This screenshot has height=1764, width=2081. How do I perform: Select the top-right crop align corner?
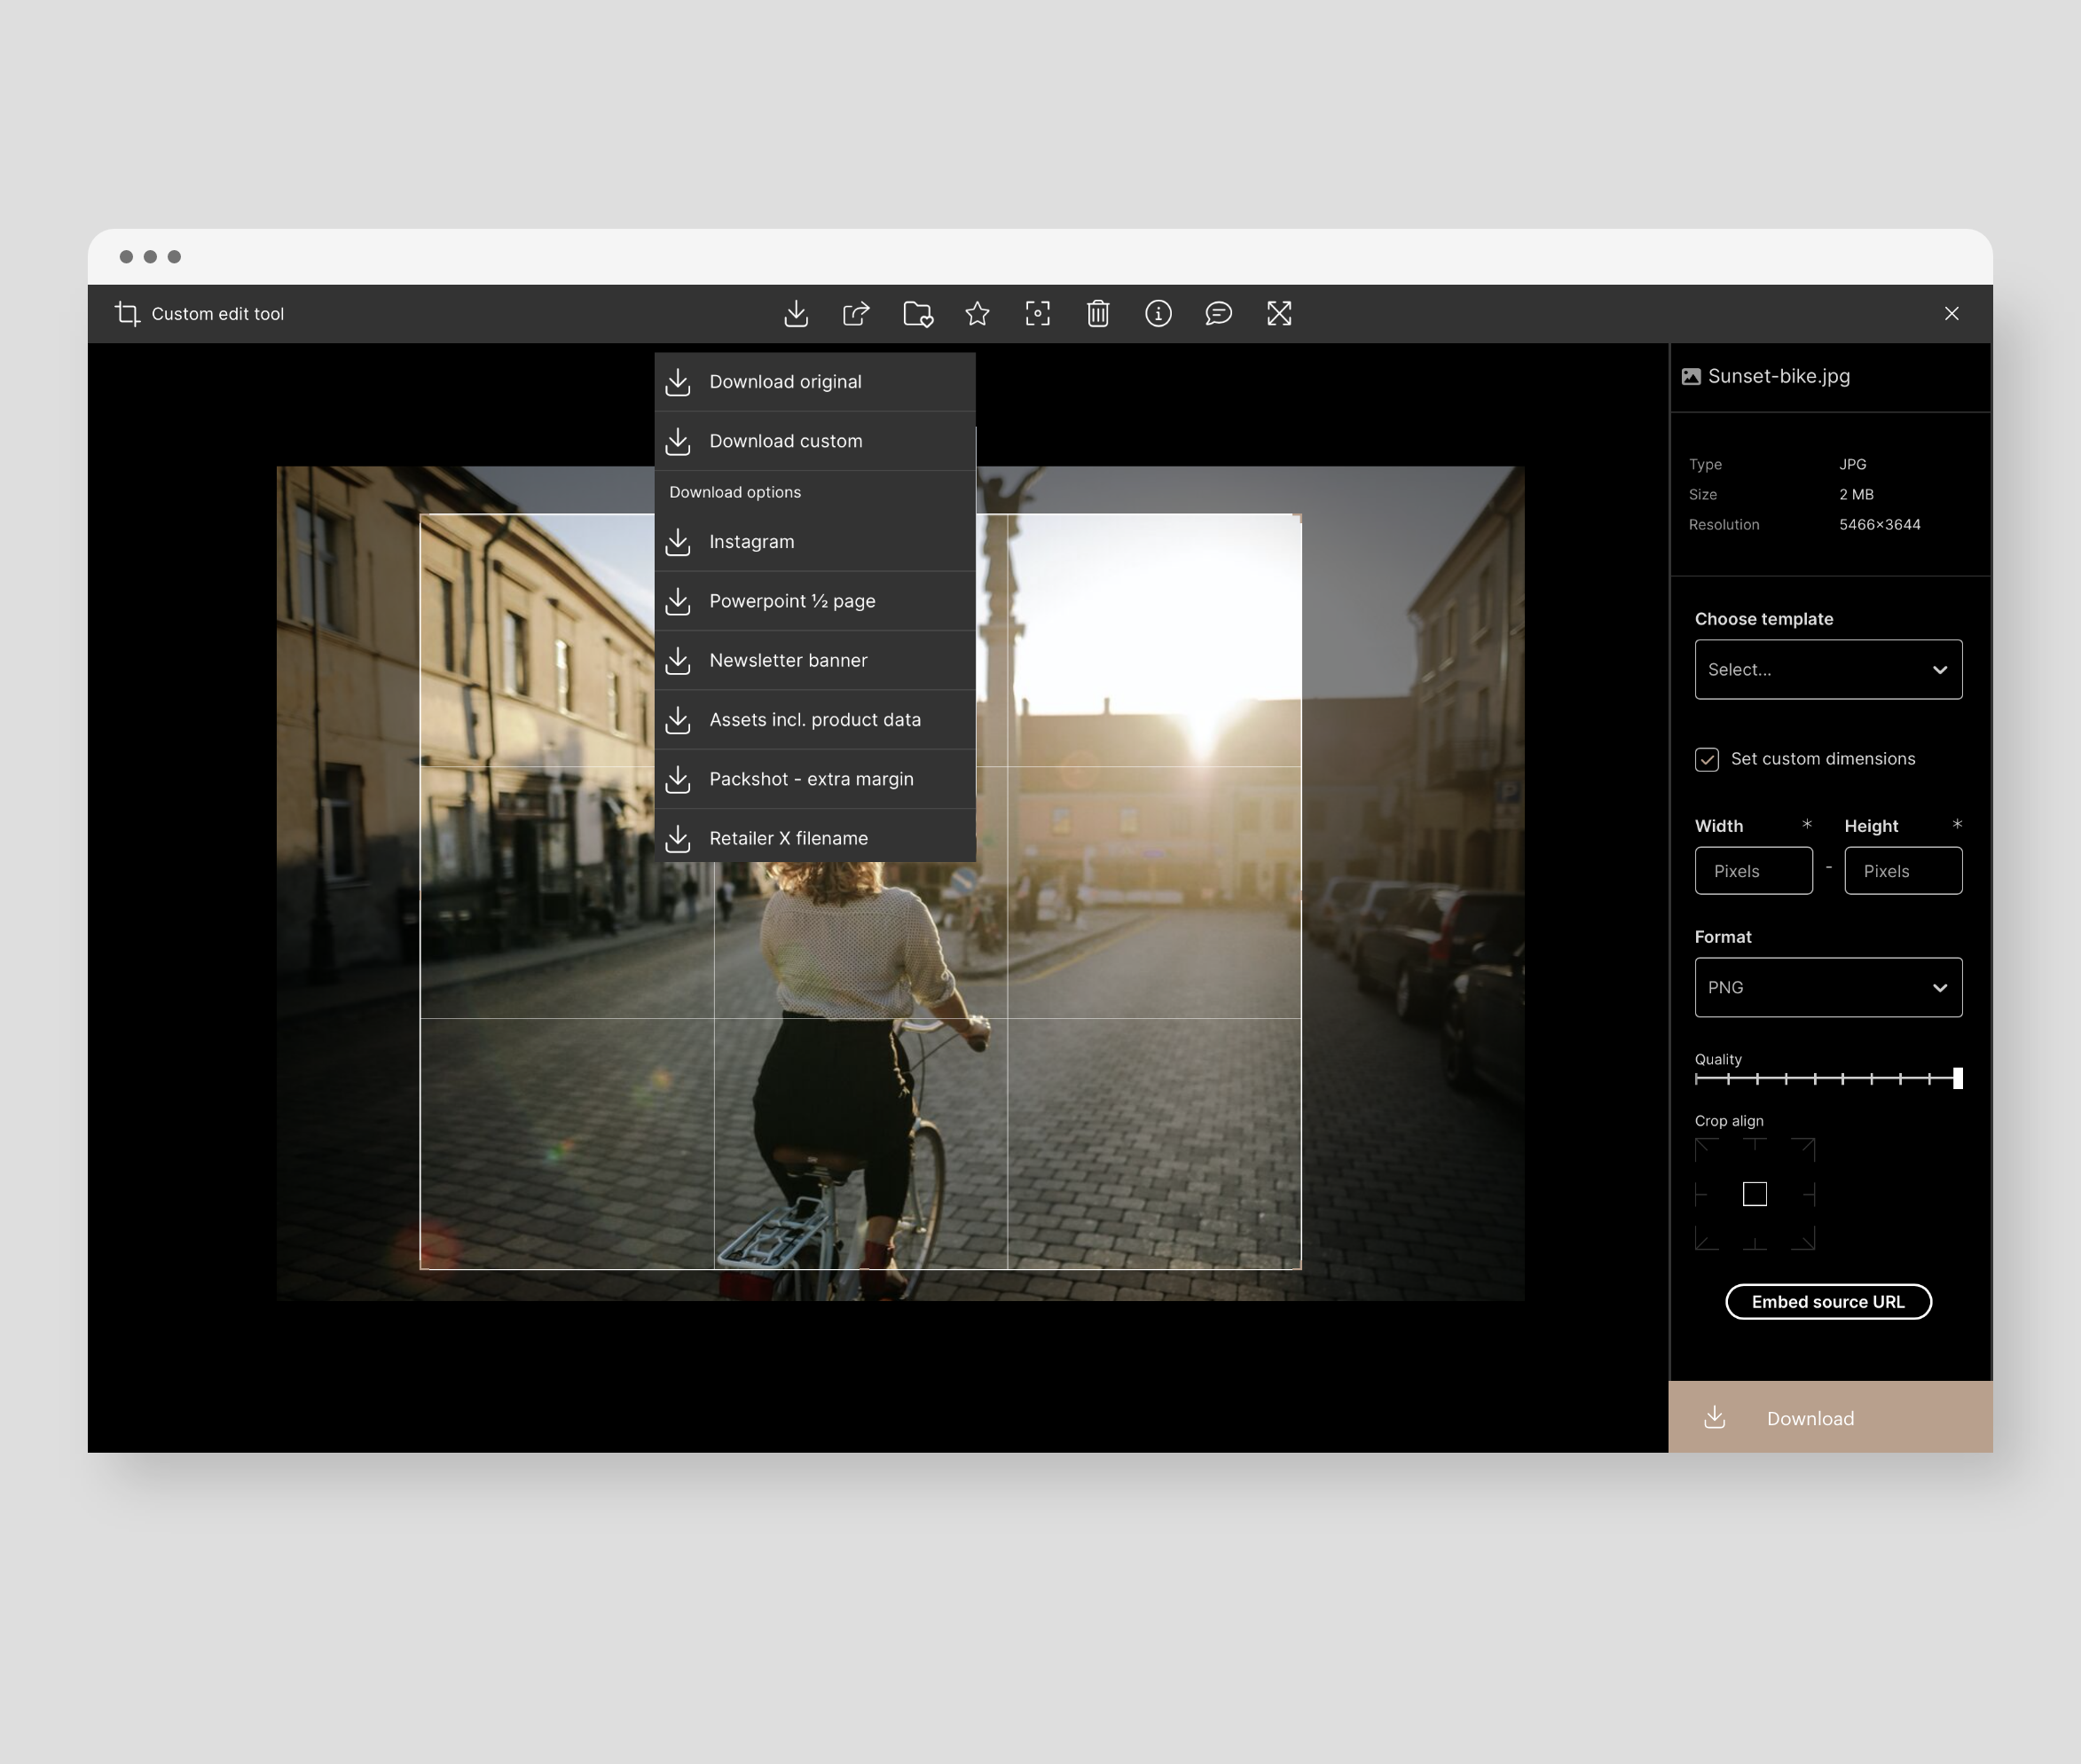coord(1803,1149)
